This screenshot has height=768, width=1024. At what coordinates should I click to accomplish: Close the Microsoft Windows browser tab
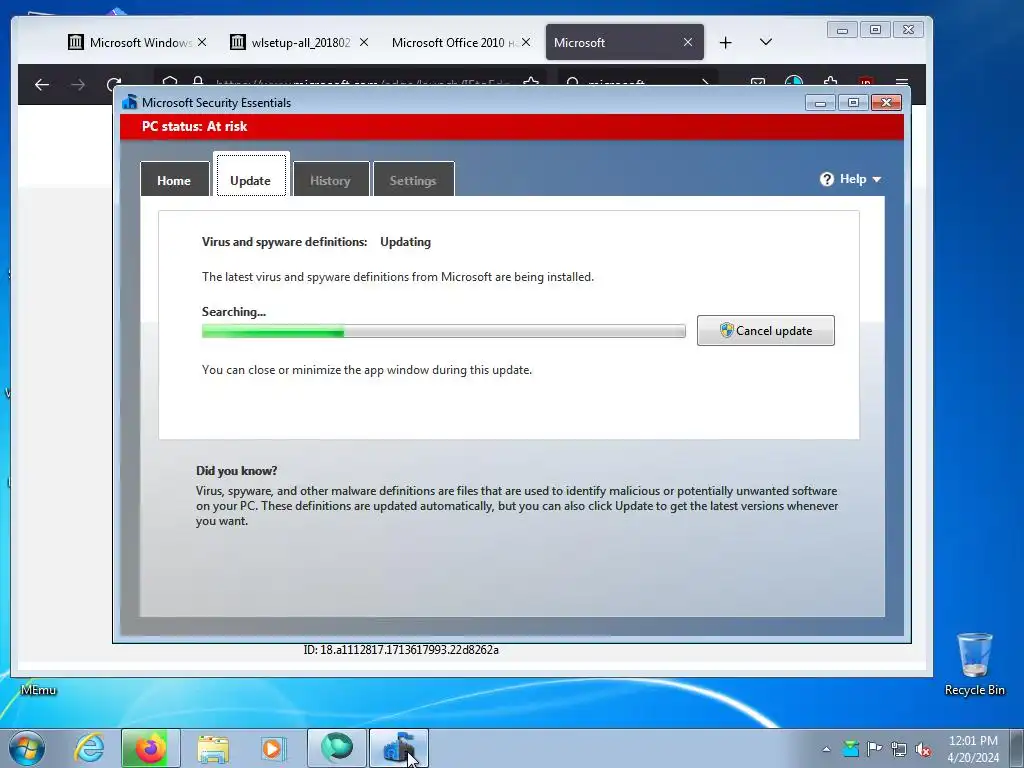(202, 42)
